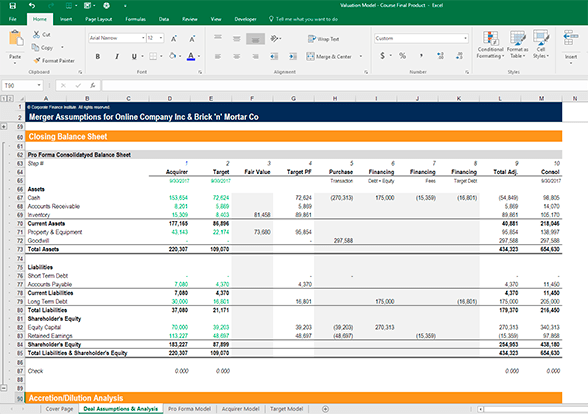Save the workbook with the floppy icon
Viewport: 588px width, 414px height.
pos(12,6)
